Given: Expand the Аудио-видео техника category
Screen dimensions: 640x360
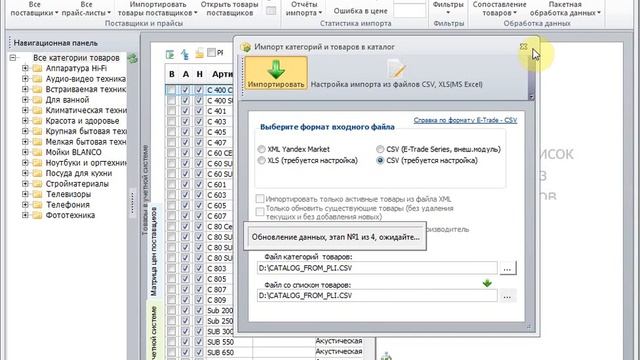Looking at the screenshot, I should pyautogui.click(x=25, y=79).
